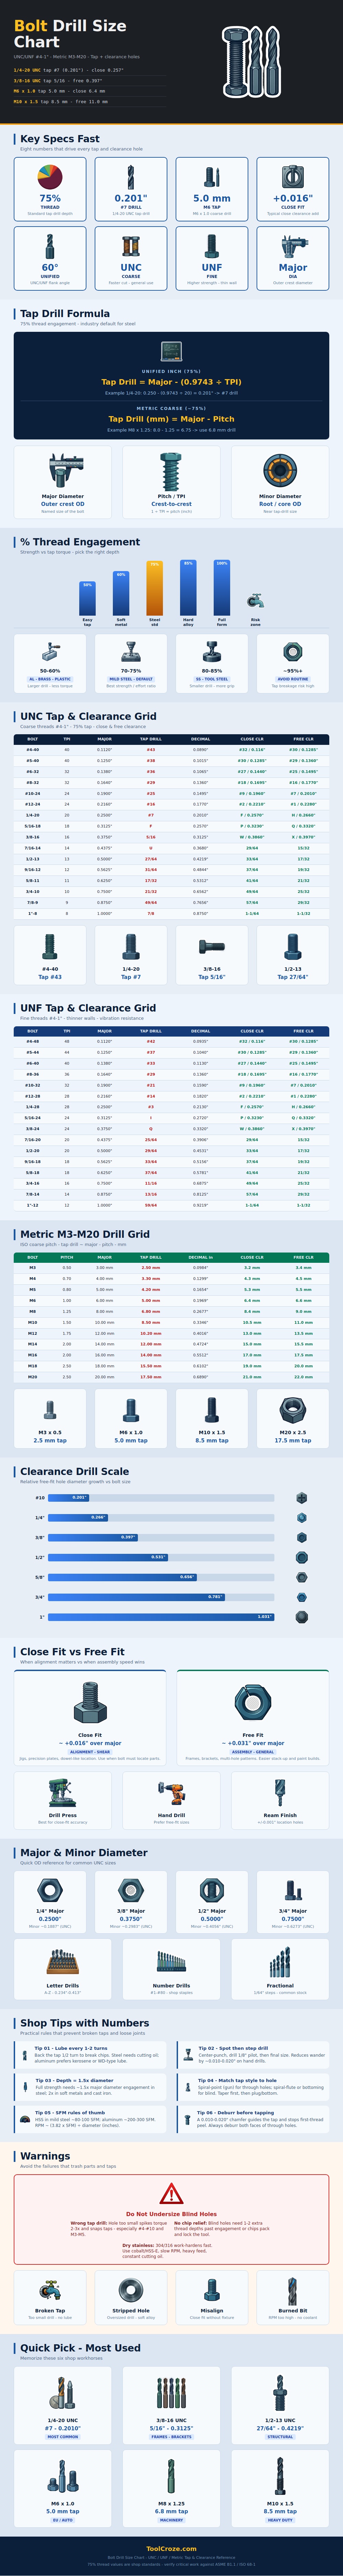Click the UNC Coarse thread icon
Image resolution: width=343 pixels, height=2576 pixels.
(131, 246)
